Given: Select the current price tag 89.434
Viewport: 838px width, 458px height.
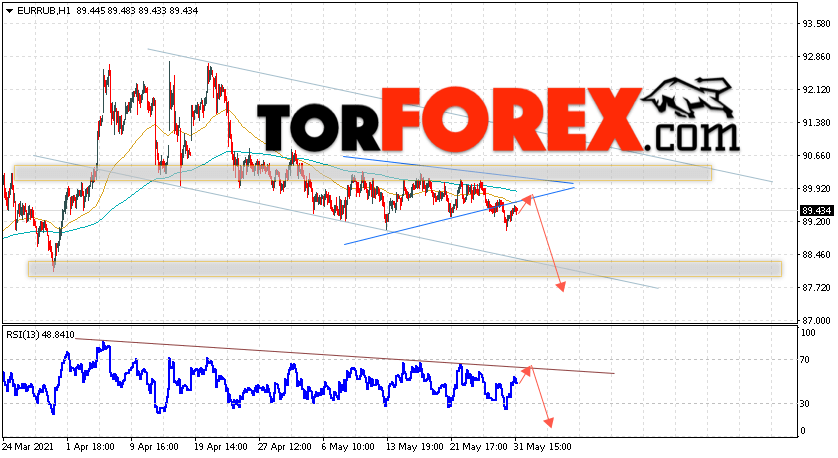Looking at the screenshot, I should 816,211.
